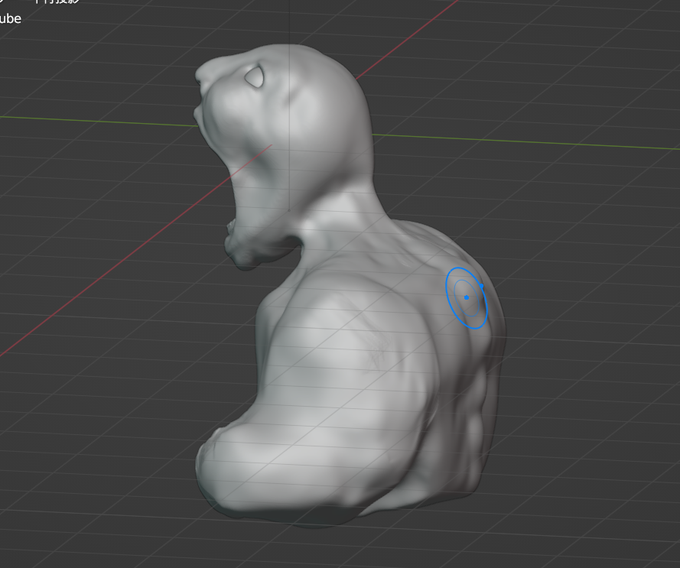Click the 'ube' object name label
Viewport: 680px width, 568px height.
(x=10, y=19)
